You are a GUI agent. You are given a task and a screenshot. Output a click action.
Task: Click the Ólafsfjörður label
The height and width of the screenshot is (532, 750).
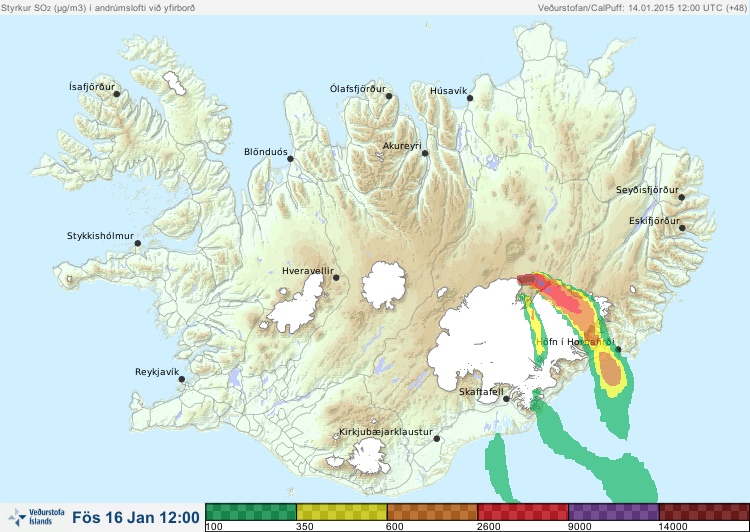[358, 89]
